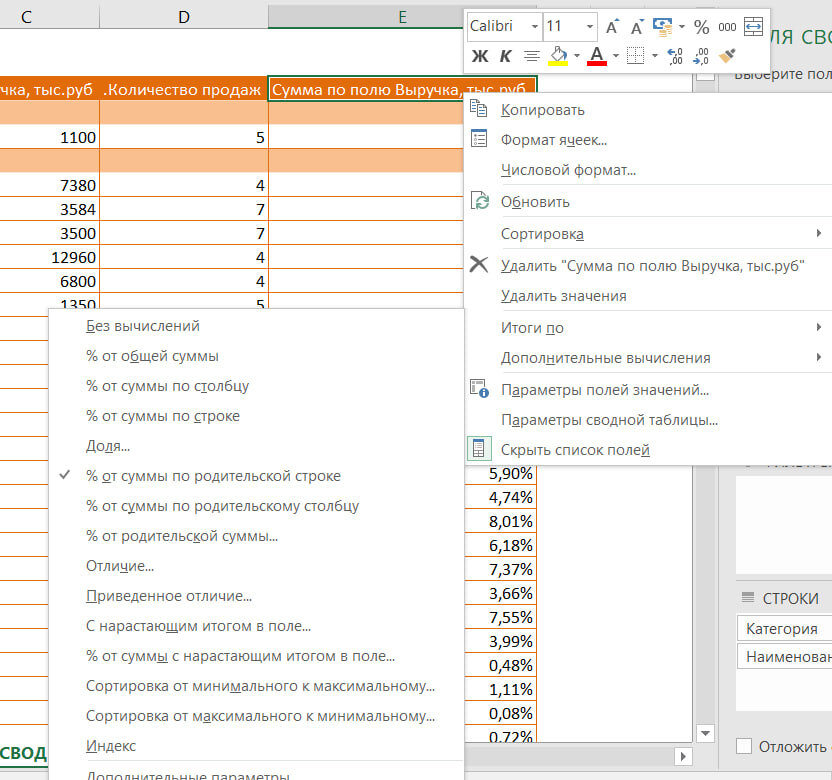Click scroll-right arrow of horizontal scrollbar
This screenshot has height=780, width=832.
(683, 756)
